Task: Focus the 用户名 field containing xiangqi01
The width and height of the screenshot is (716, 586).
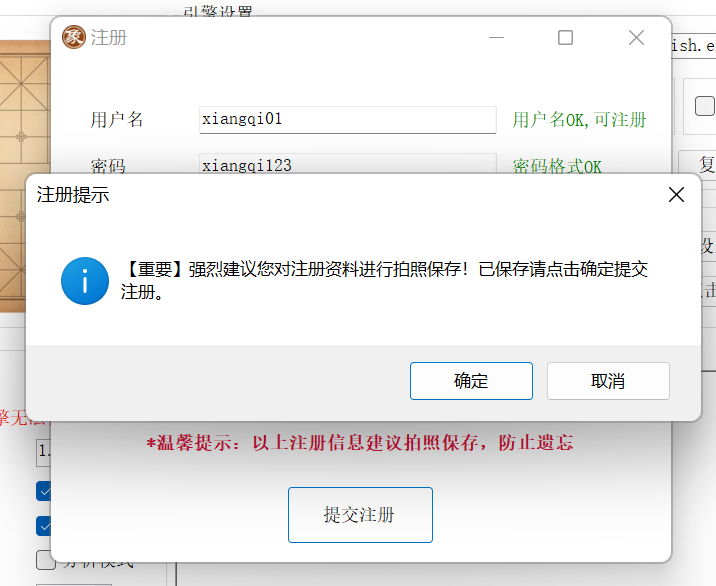Action: pyautogui.click(x=347, y=119)
